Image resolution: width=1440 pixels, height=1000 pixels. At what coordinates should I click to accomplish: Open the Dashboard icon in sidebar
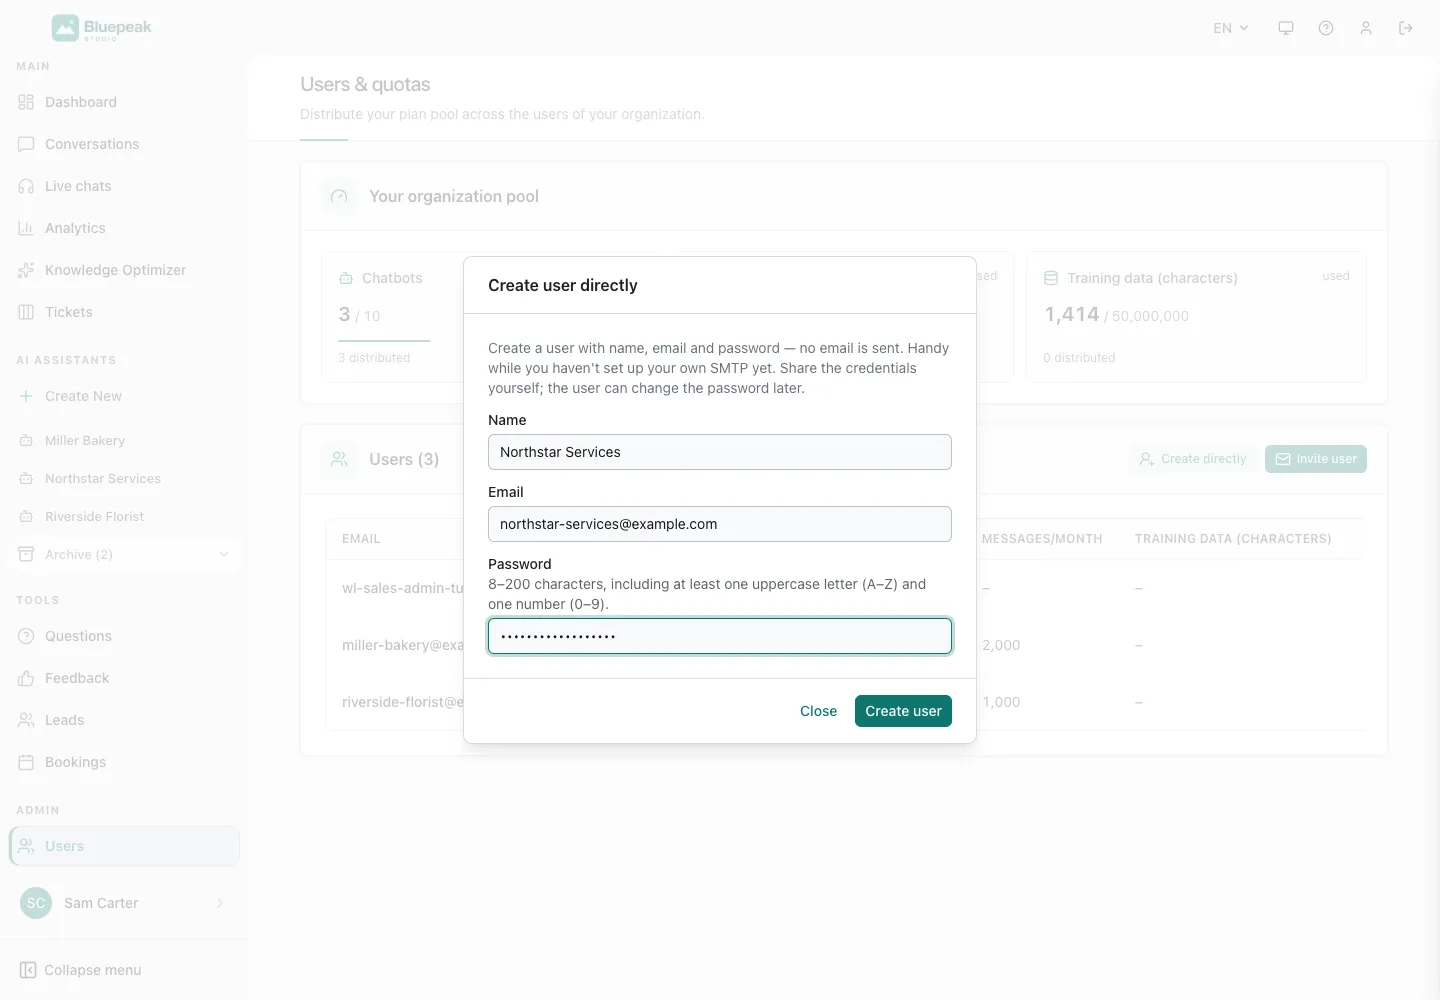point(26,102)
